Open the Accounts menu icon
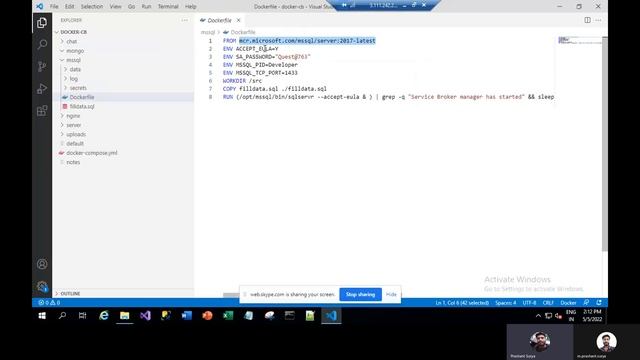640x360 pixels. 42,264
